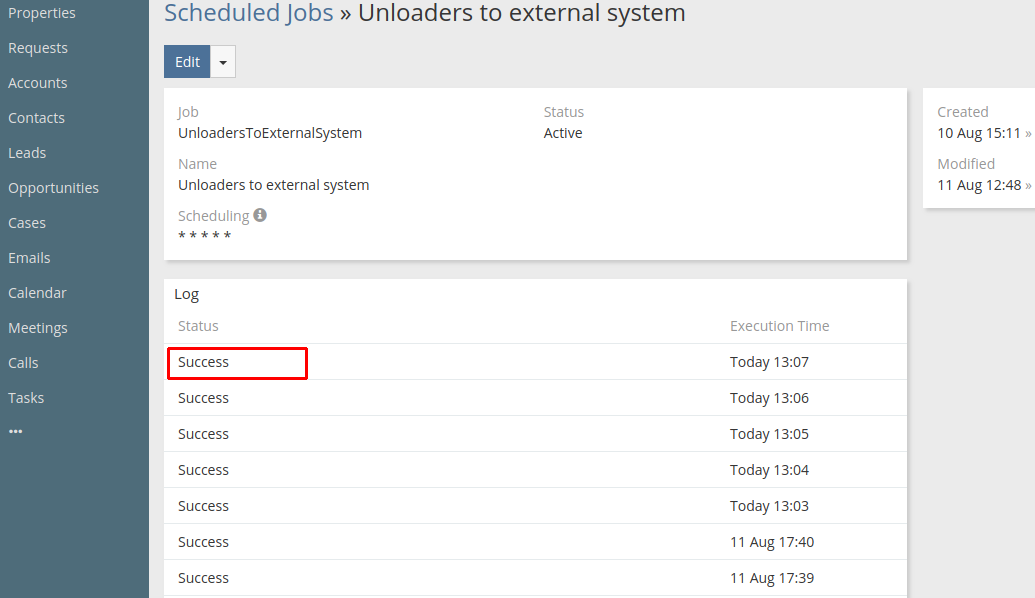The image size is (1035, 598).
Task: Click the Scheduling info icon
Action: (x=260, y=215)
